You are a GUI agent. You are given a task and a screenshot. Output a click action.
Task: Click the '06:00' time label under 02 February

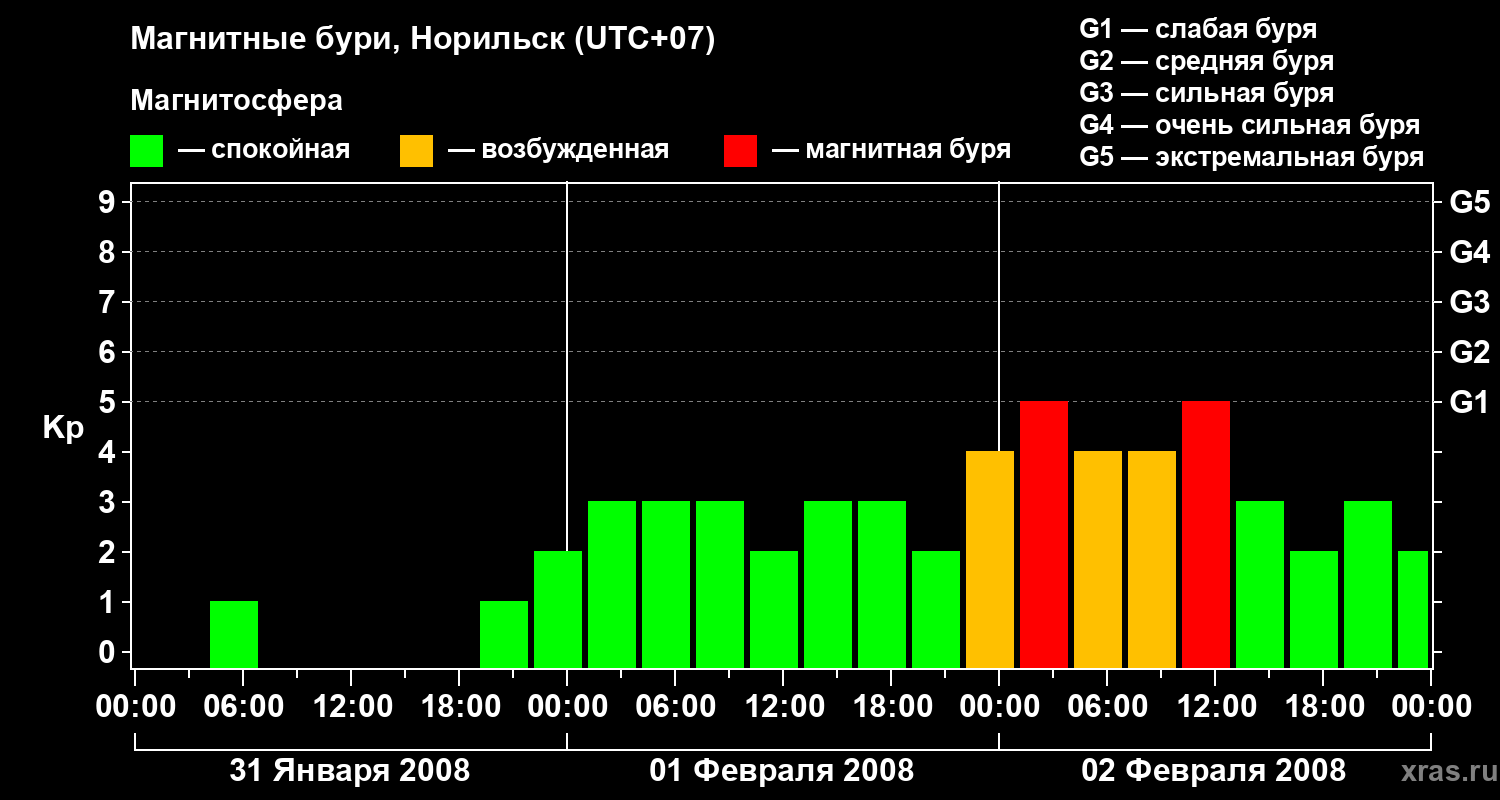[x=1106, y=706]
